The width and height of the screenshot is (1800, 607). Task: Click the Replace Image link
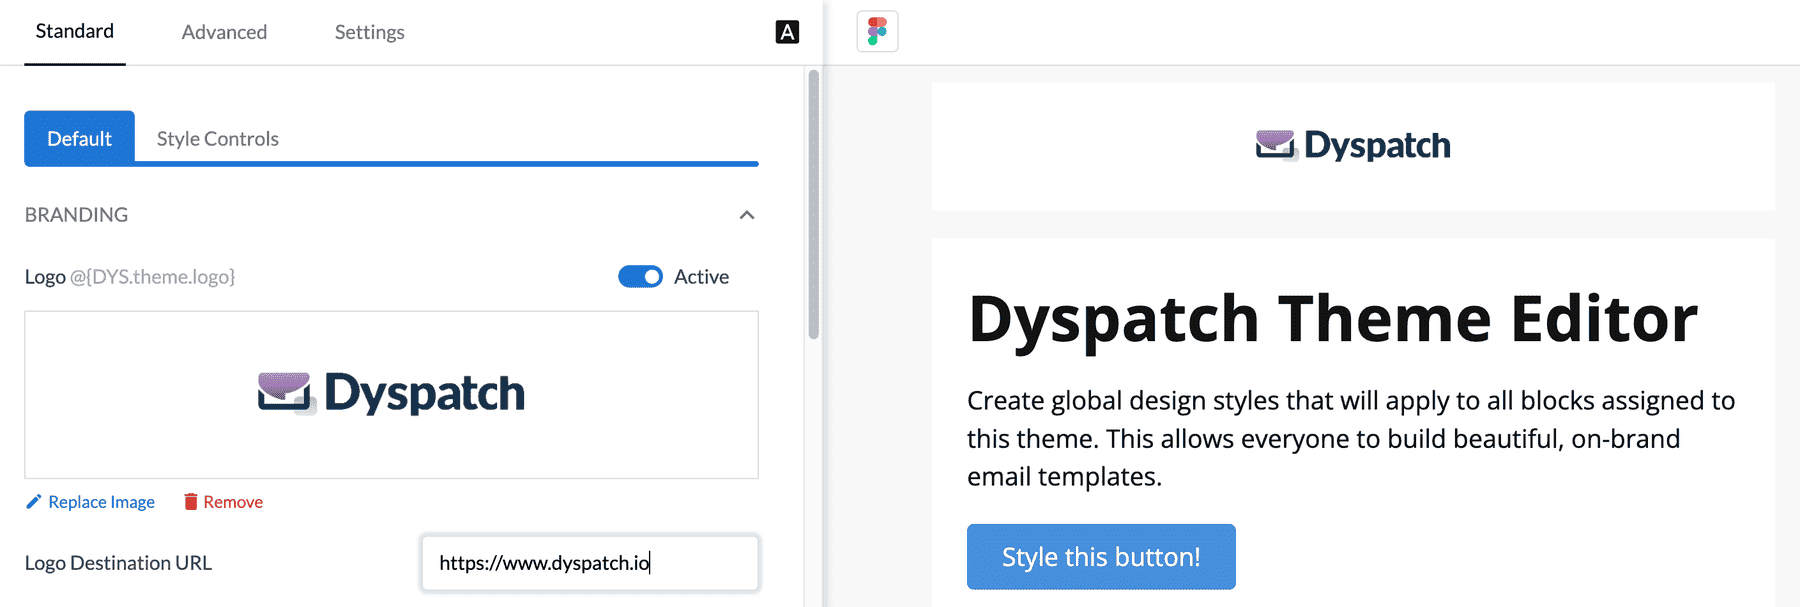tap(101, 502)
